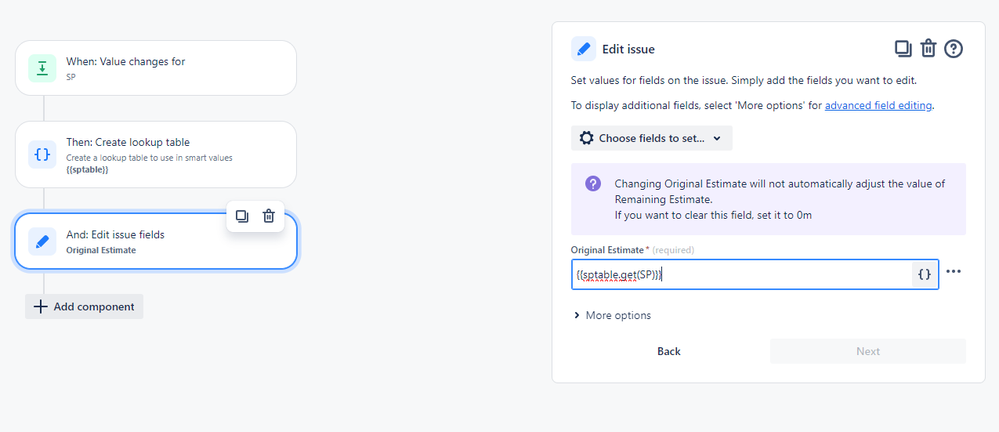Click the Back button
The width and height of the screenshot is (999, 432).
coord(669,351)
